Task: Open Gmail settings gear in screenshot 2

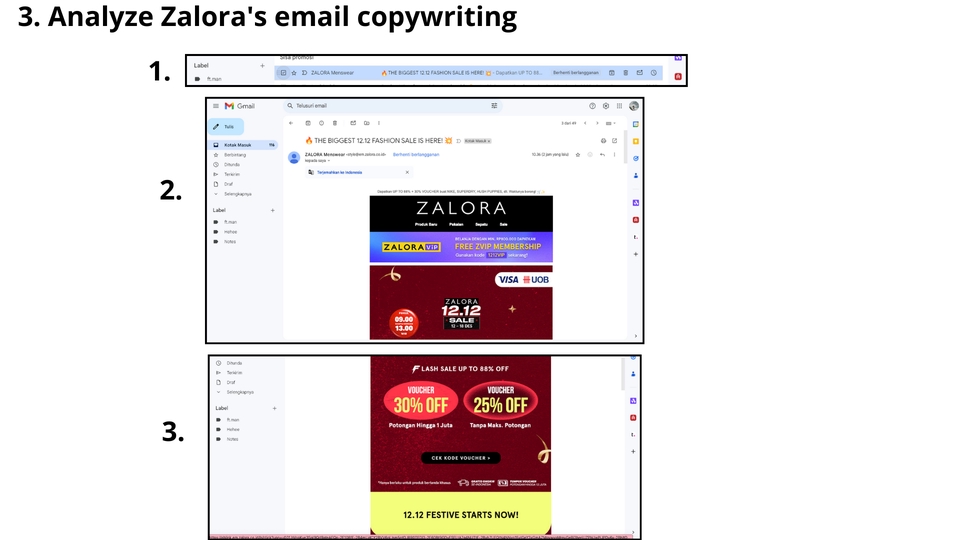Action: (x=606, y=106)
